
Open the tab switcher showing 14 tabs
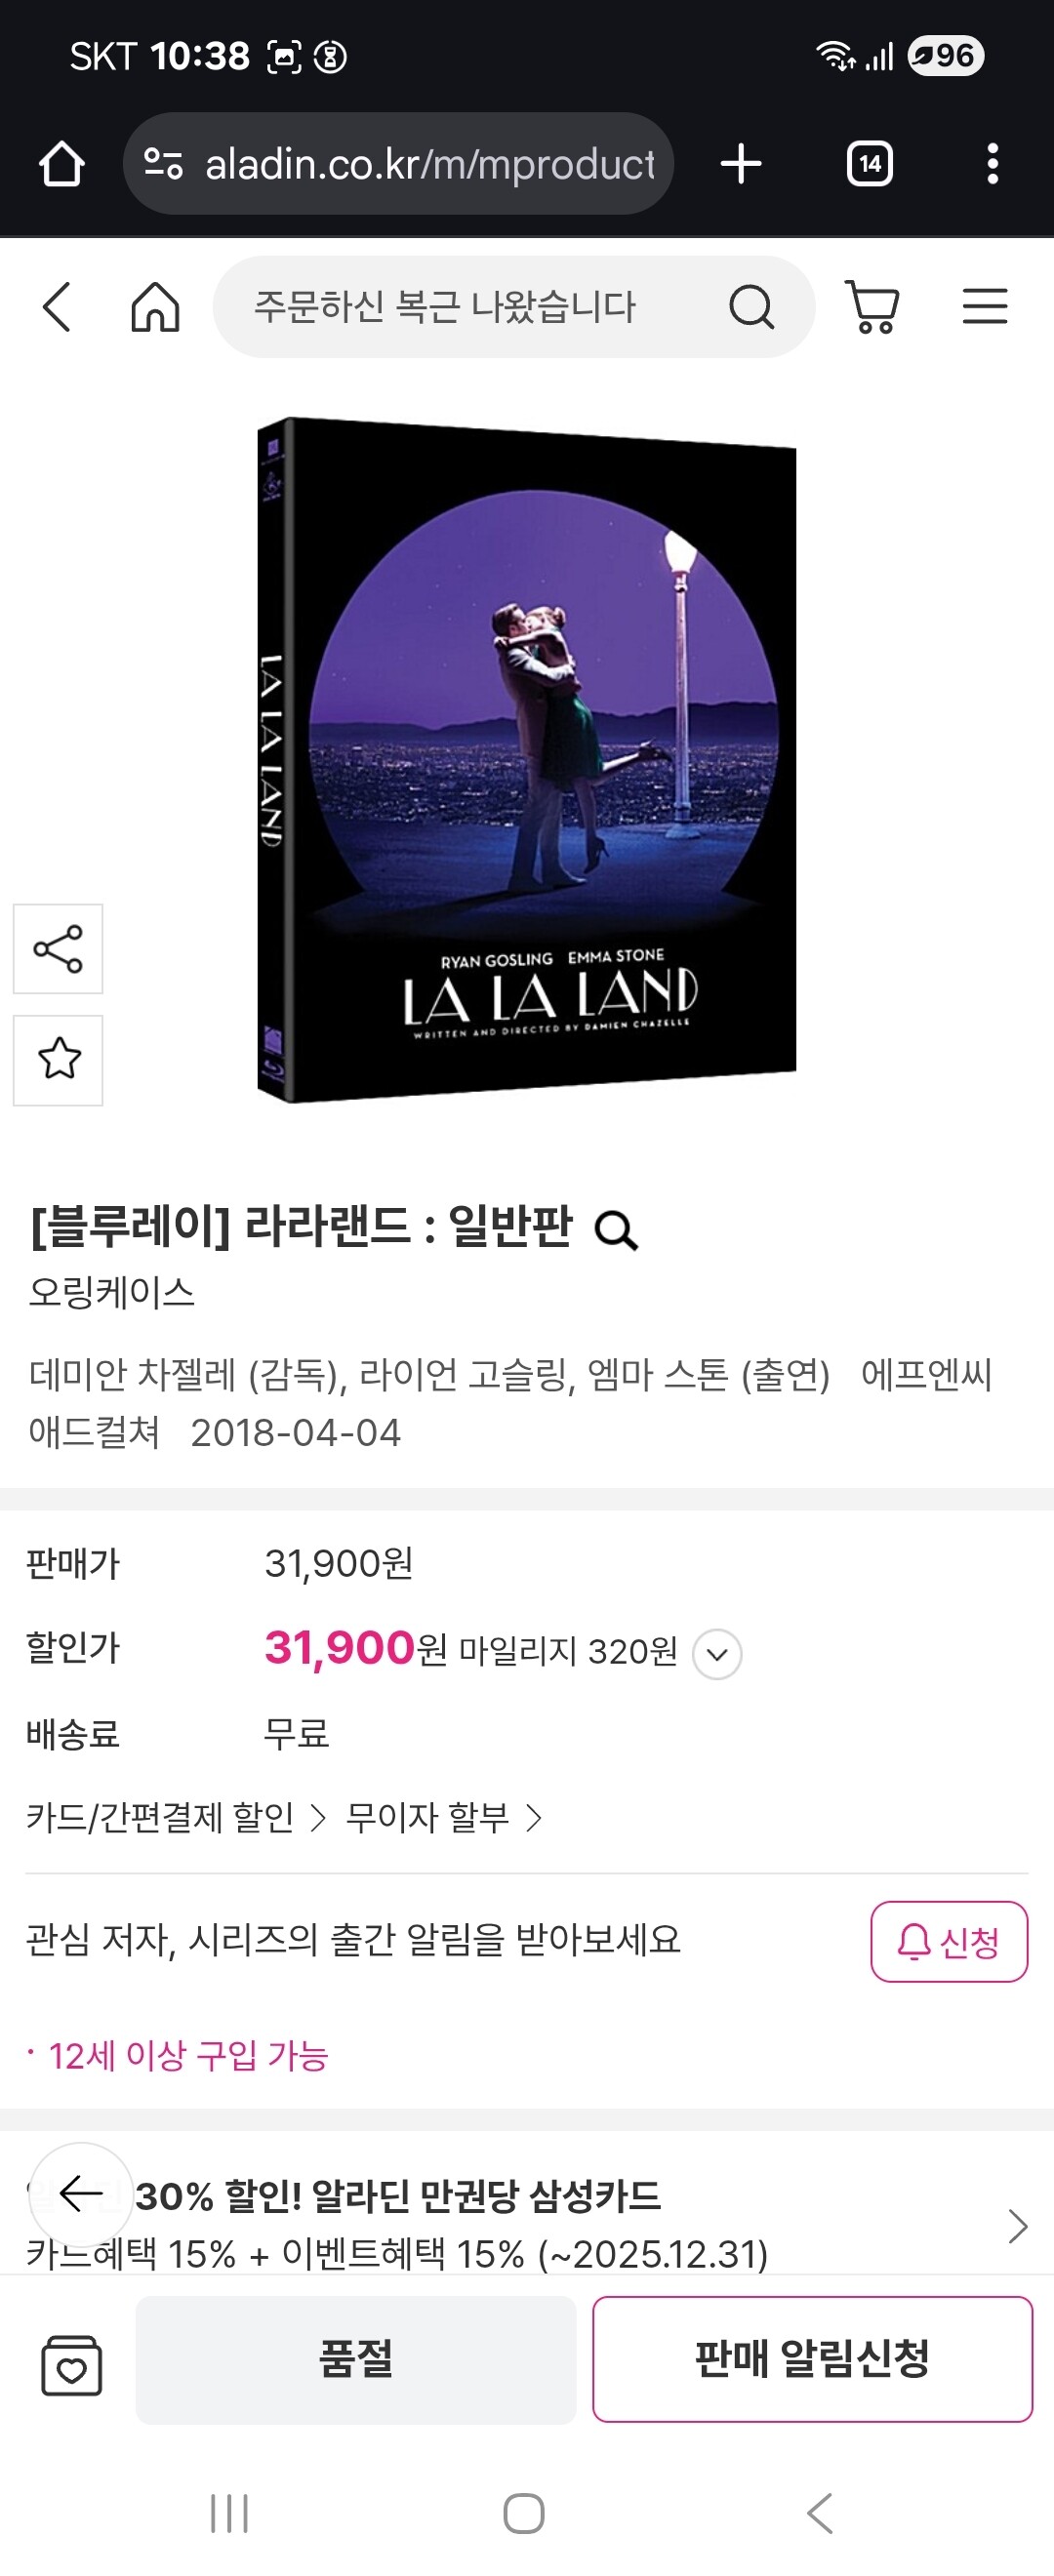(870, 164)
